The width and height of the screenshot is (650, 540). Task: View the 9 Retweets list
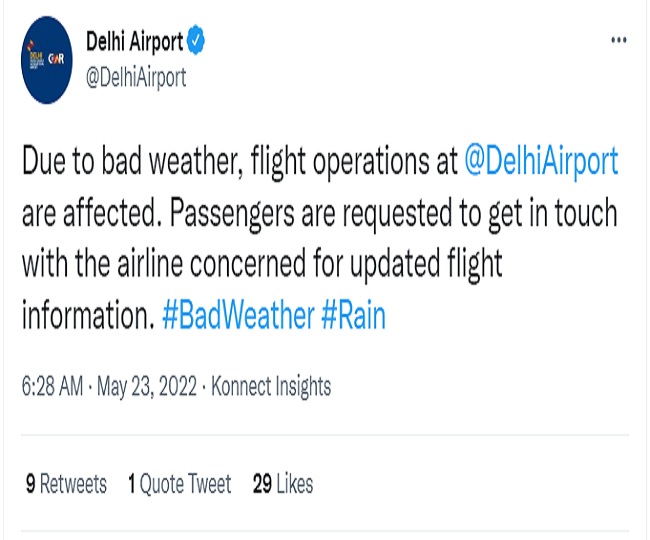[66, 484]
